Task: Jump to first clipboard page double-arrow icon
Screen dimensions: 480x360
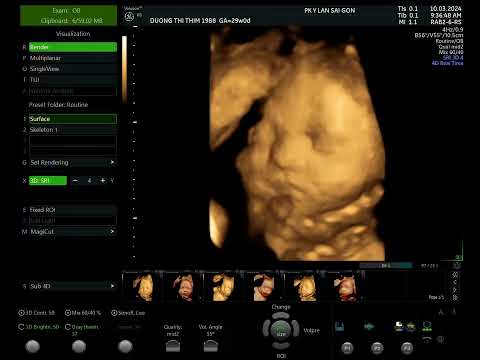Action: point(455,275)
